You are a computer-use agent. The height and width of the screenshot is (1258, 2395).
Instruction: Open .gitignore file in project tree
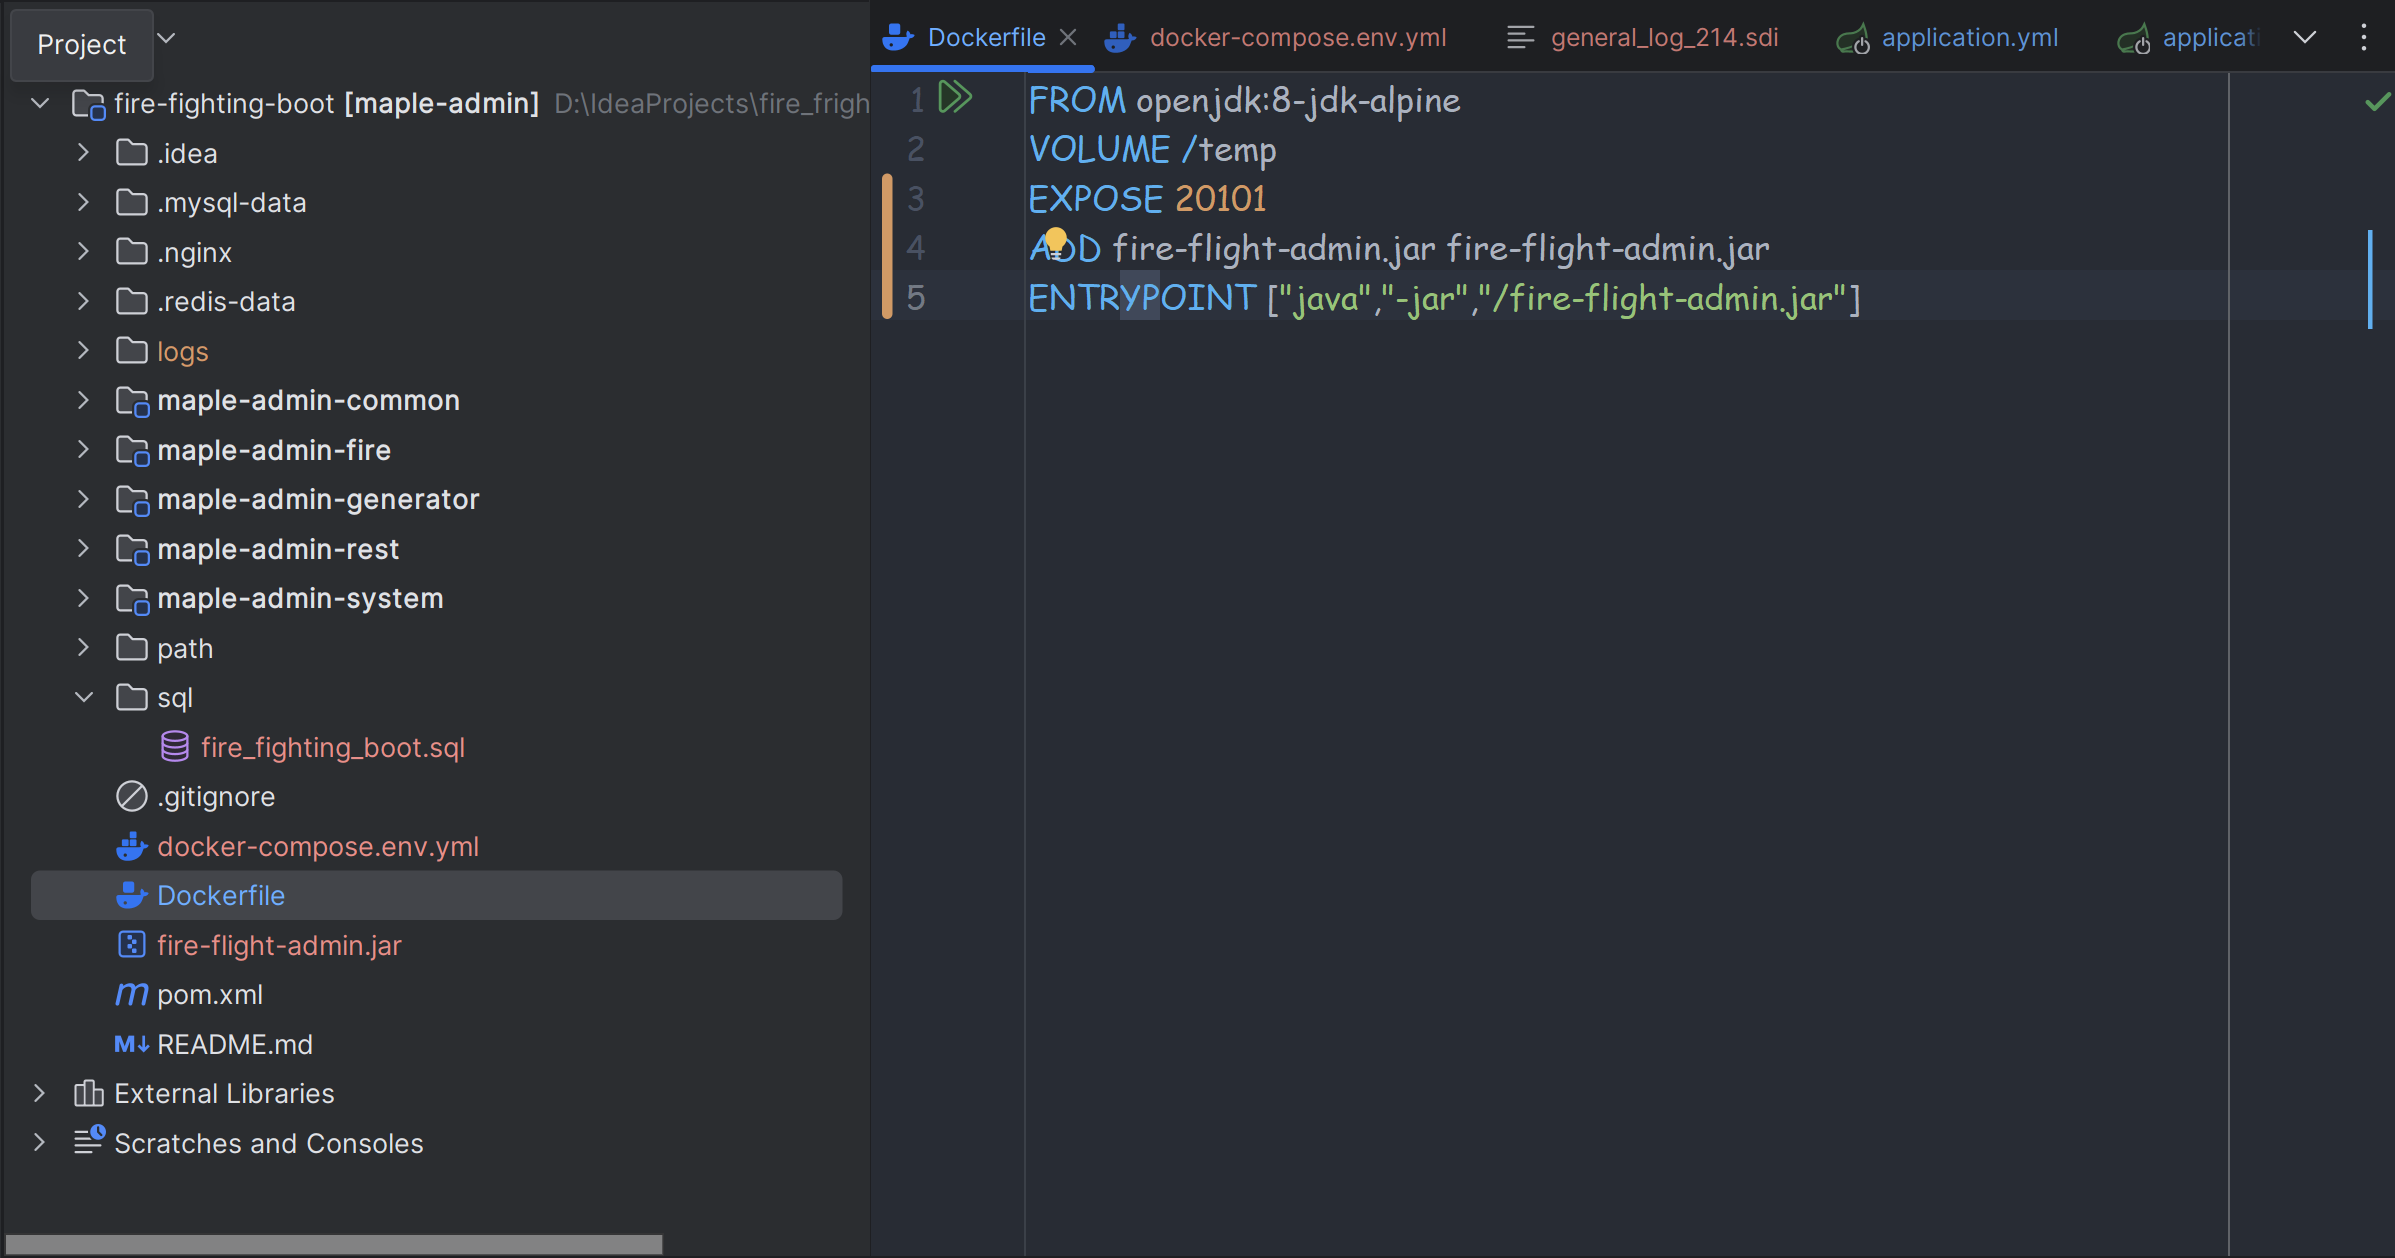click(x=216, y=796)
